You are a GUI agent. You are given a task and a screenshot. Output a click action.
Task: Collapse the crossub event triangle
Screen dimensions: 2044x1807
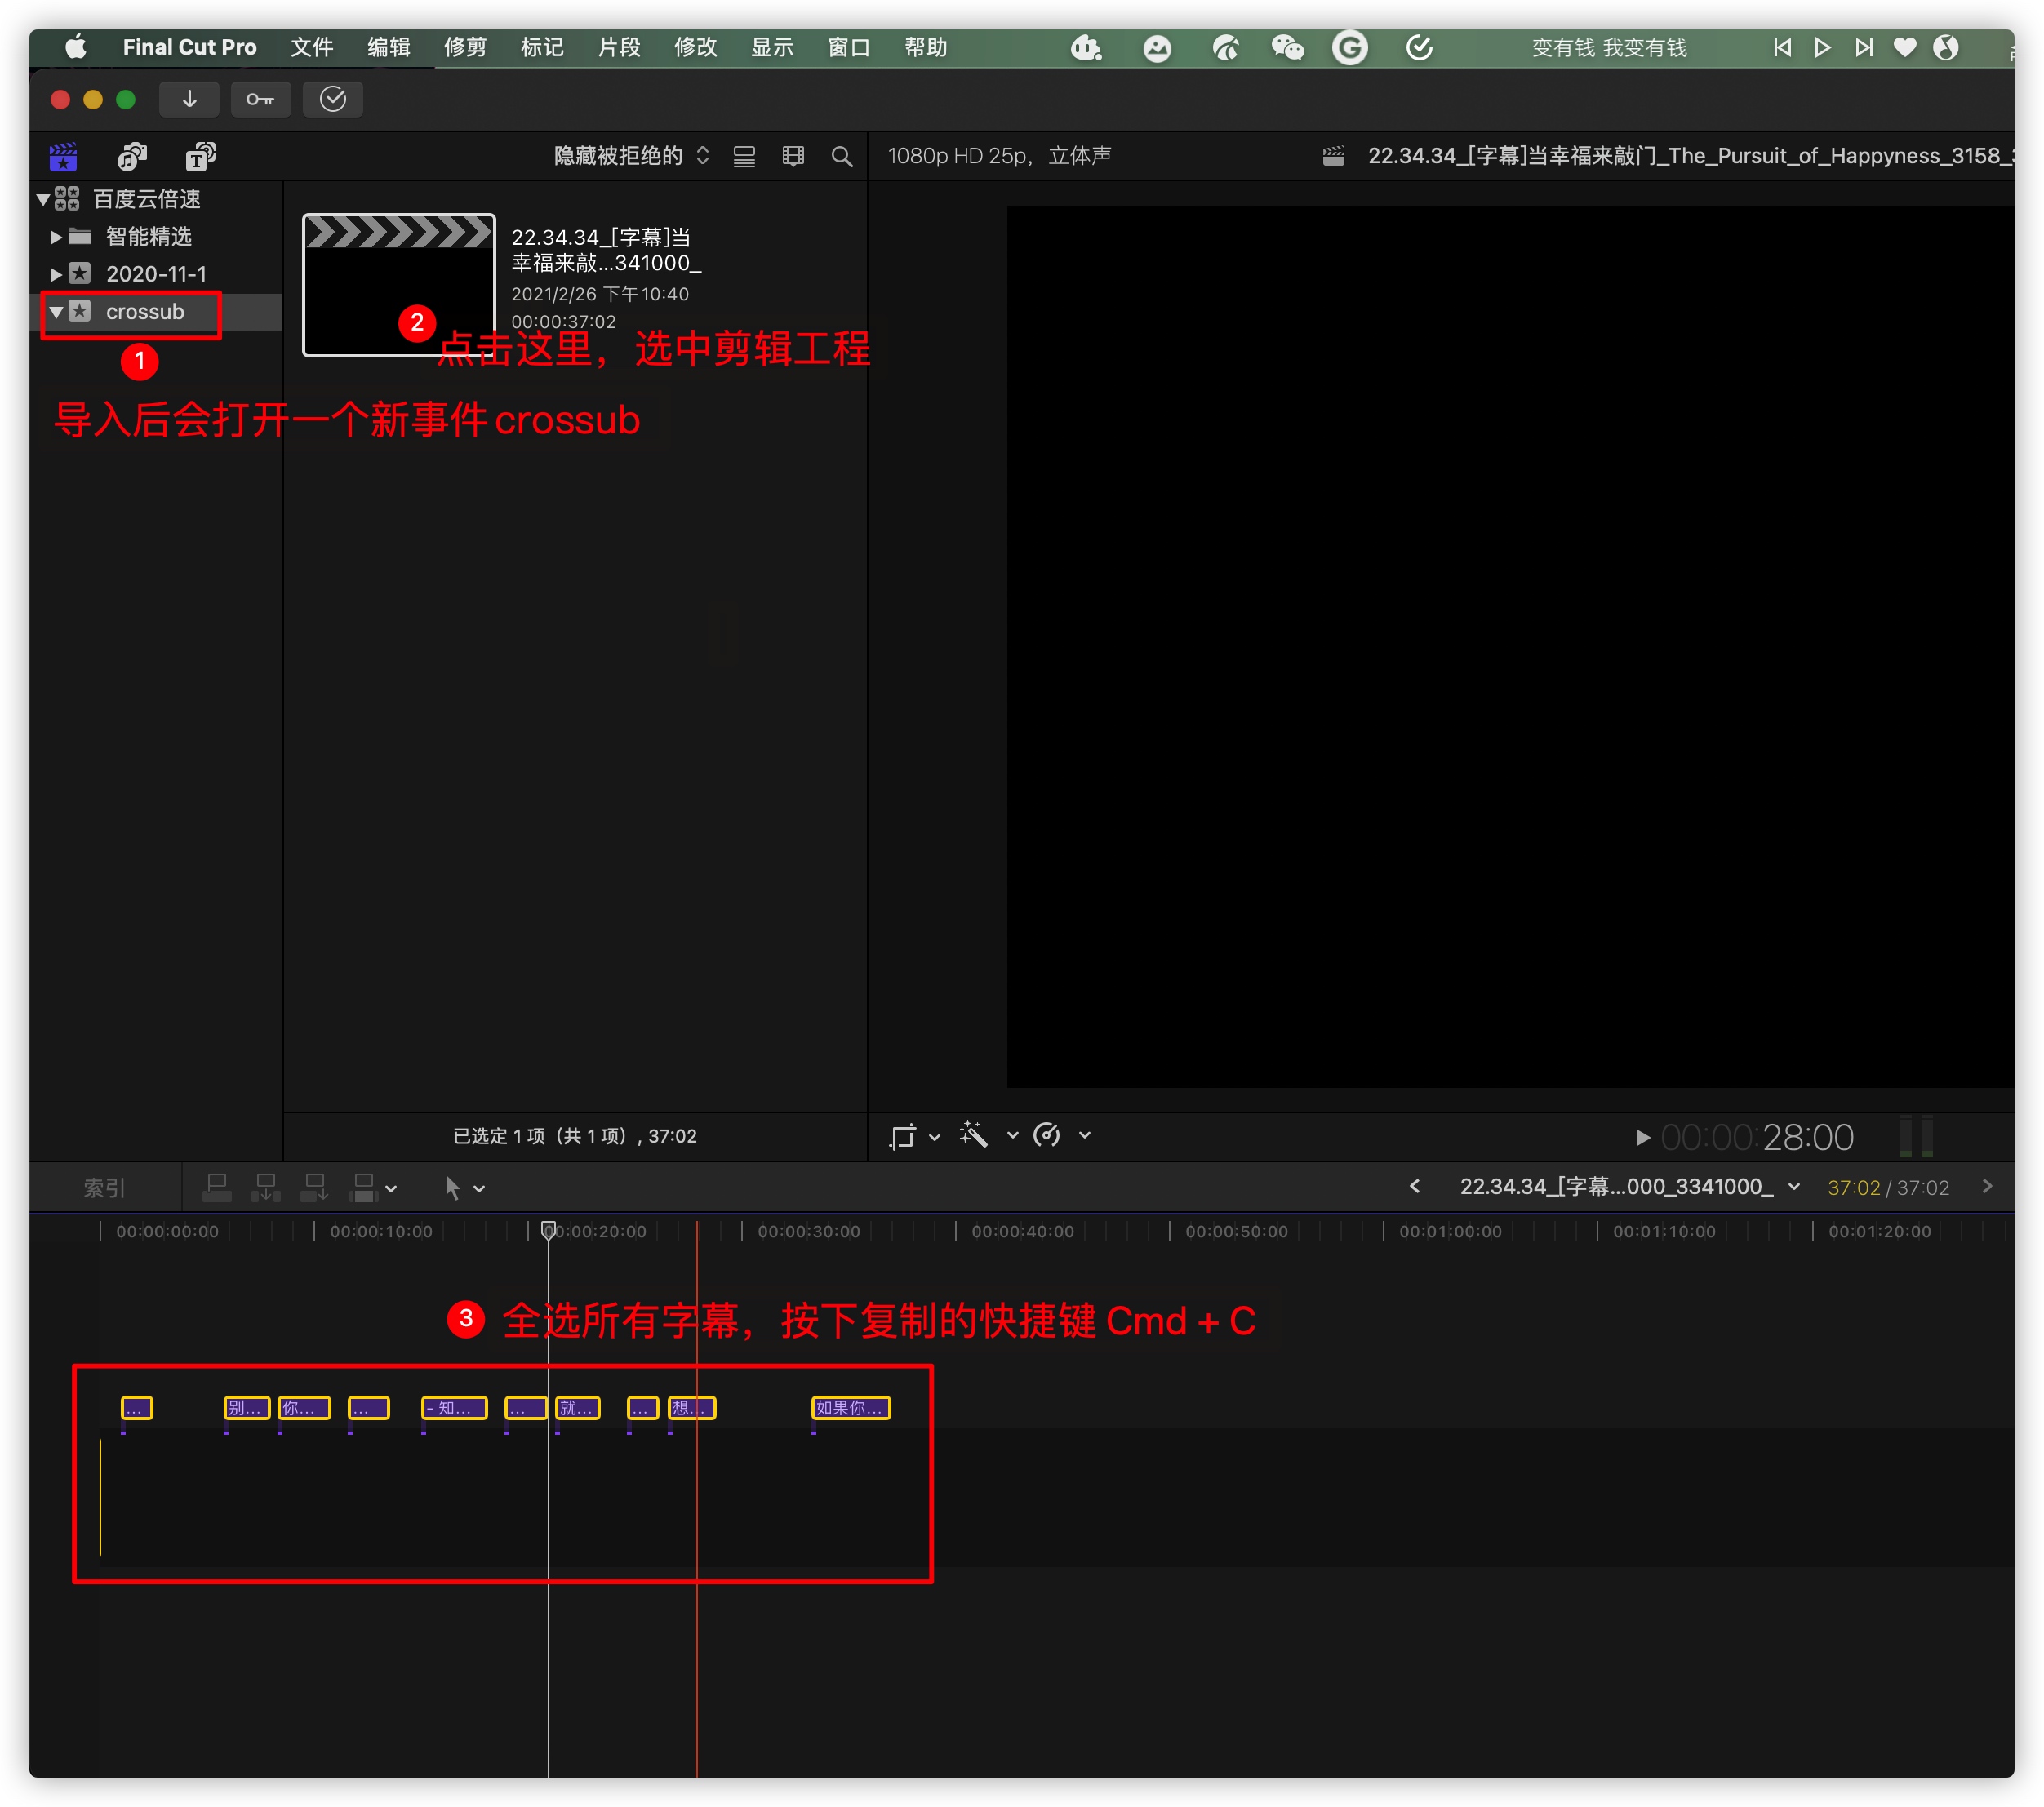pyautogui.click(x=56, y=312)
